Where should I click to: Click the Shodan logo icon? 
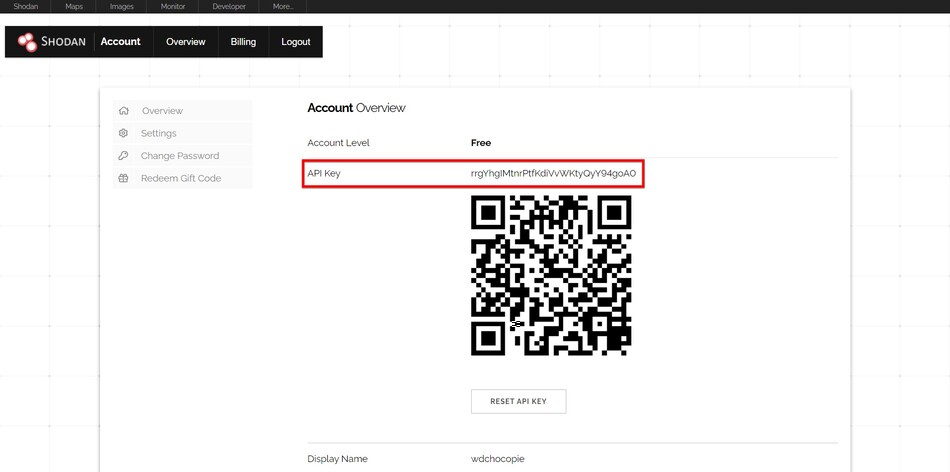click(x=27, y=42)
